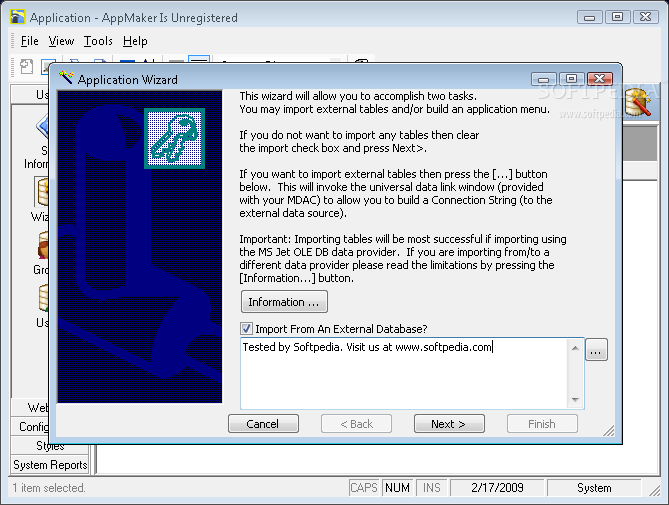Viewport: 669px width, 505px height.
Task: Switch to the System Reports panel tab
Action: 50,465
